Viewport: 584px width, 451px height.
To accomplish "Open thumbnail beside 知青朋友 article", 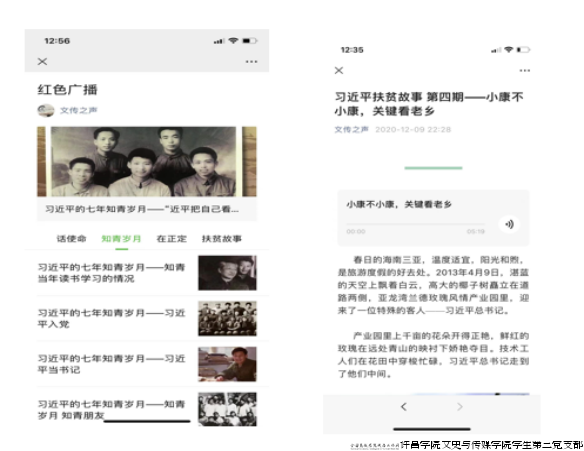I will pos(227,409).
